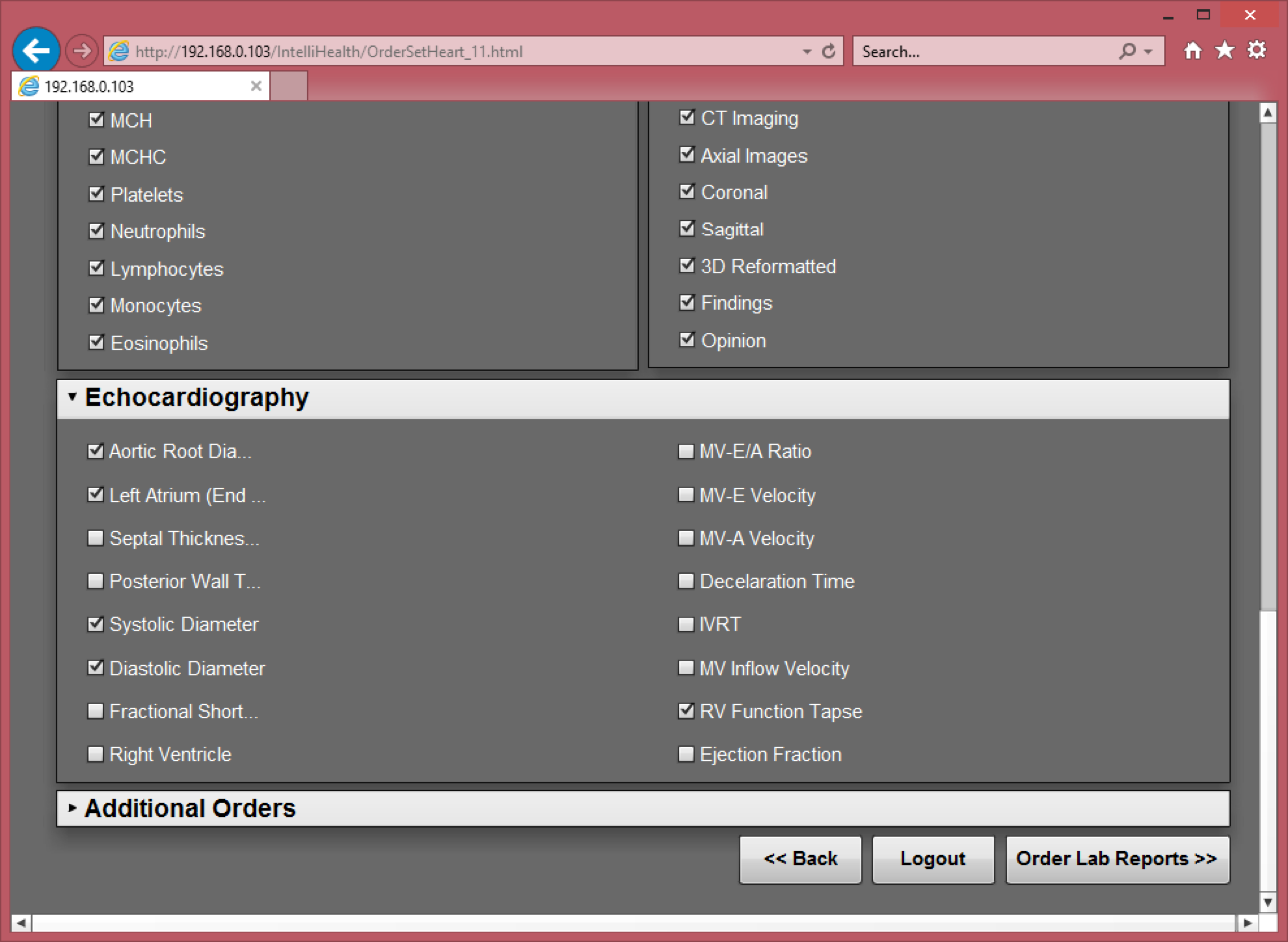Click the vertical scrollbar down arrow
The height and width of the screenshot is (942, 1288).
(x=1268, y=903)
